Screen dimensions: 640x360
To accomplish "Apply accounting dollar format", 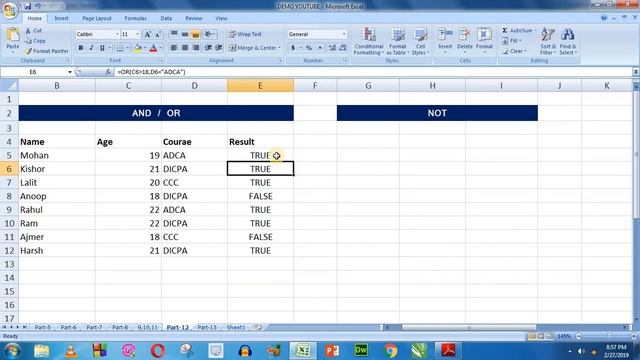I will coord(293,48).
